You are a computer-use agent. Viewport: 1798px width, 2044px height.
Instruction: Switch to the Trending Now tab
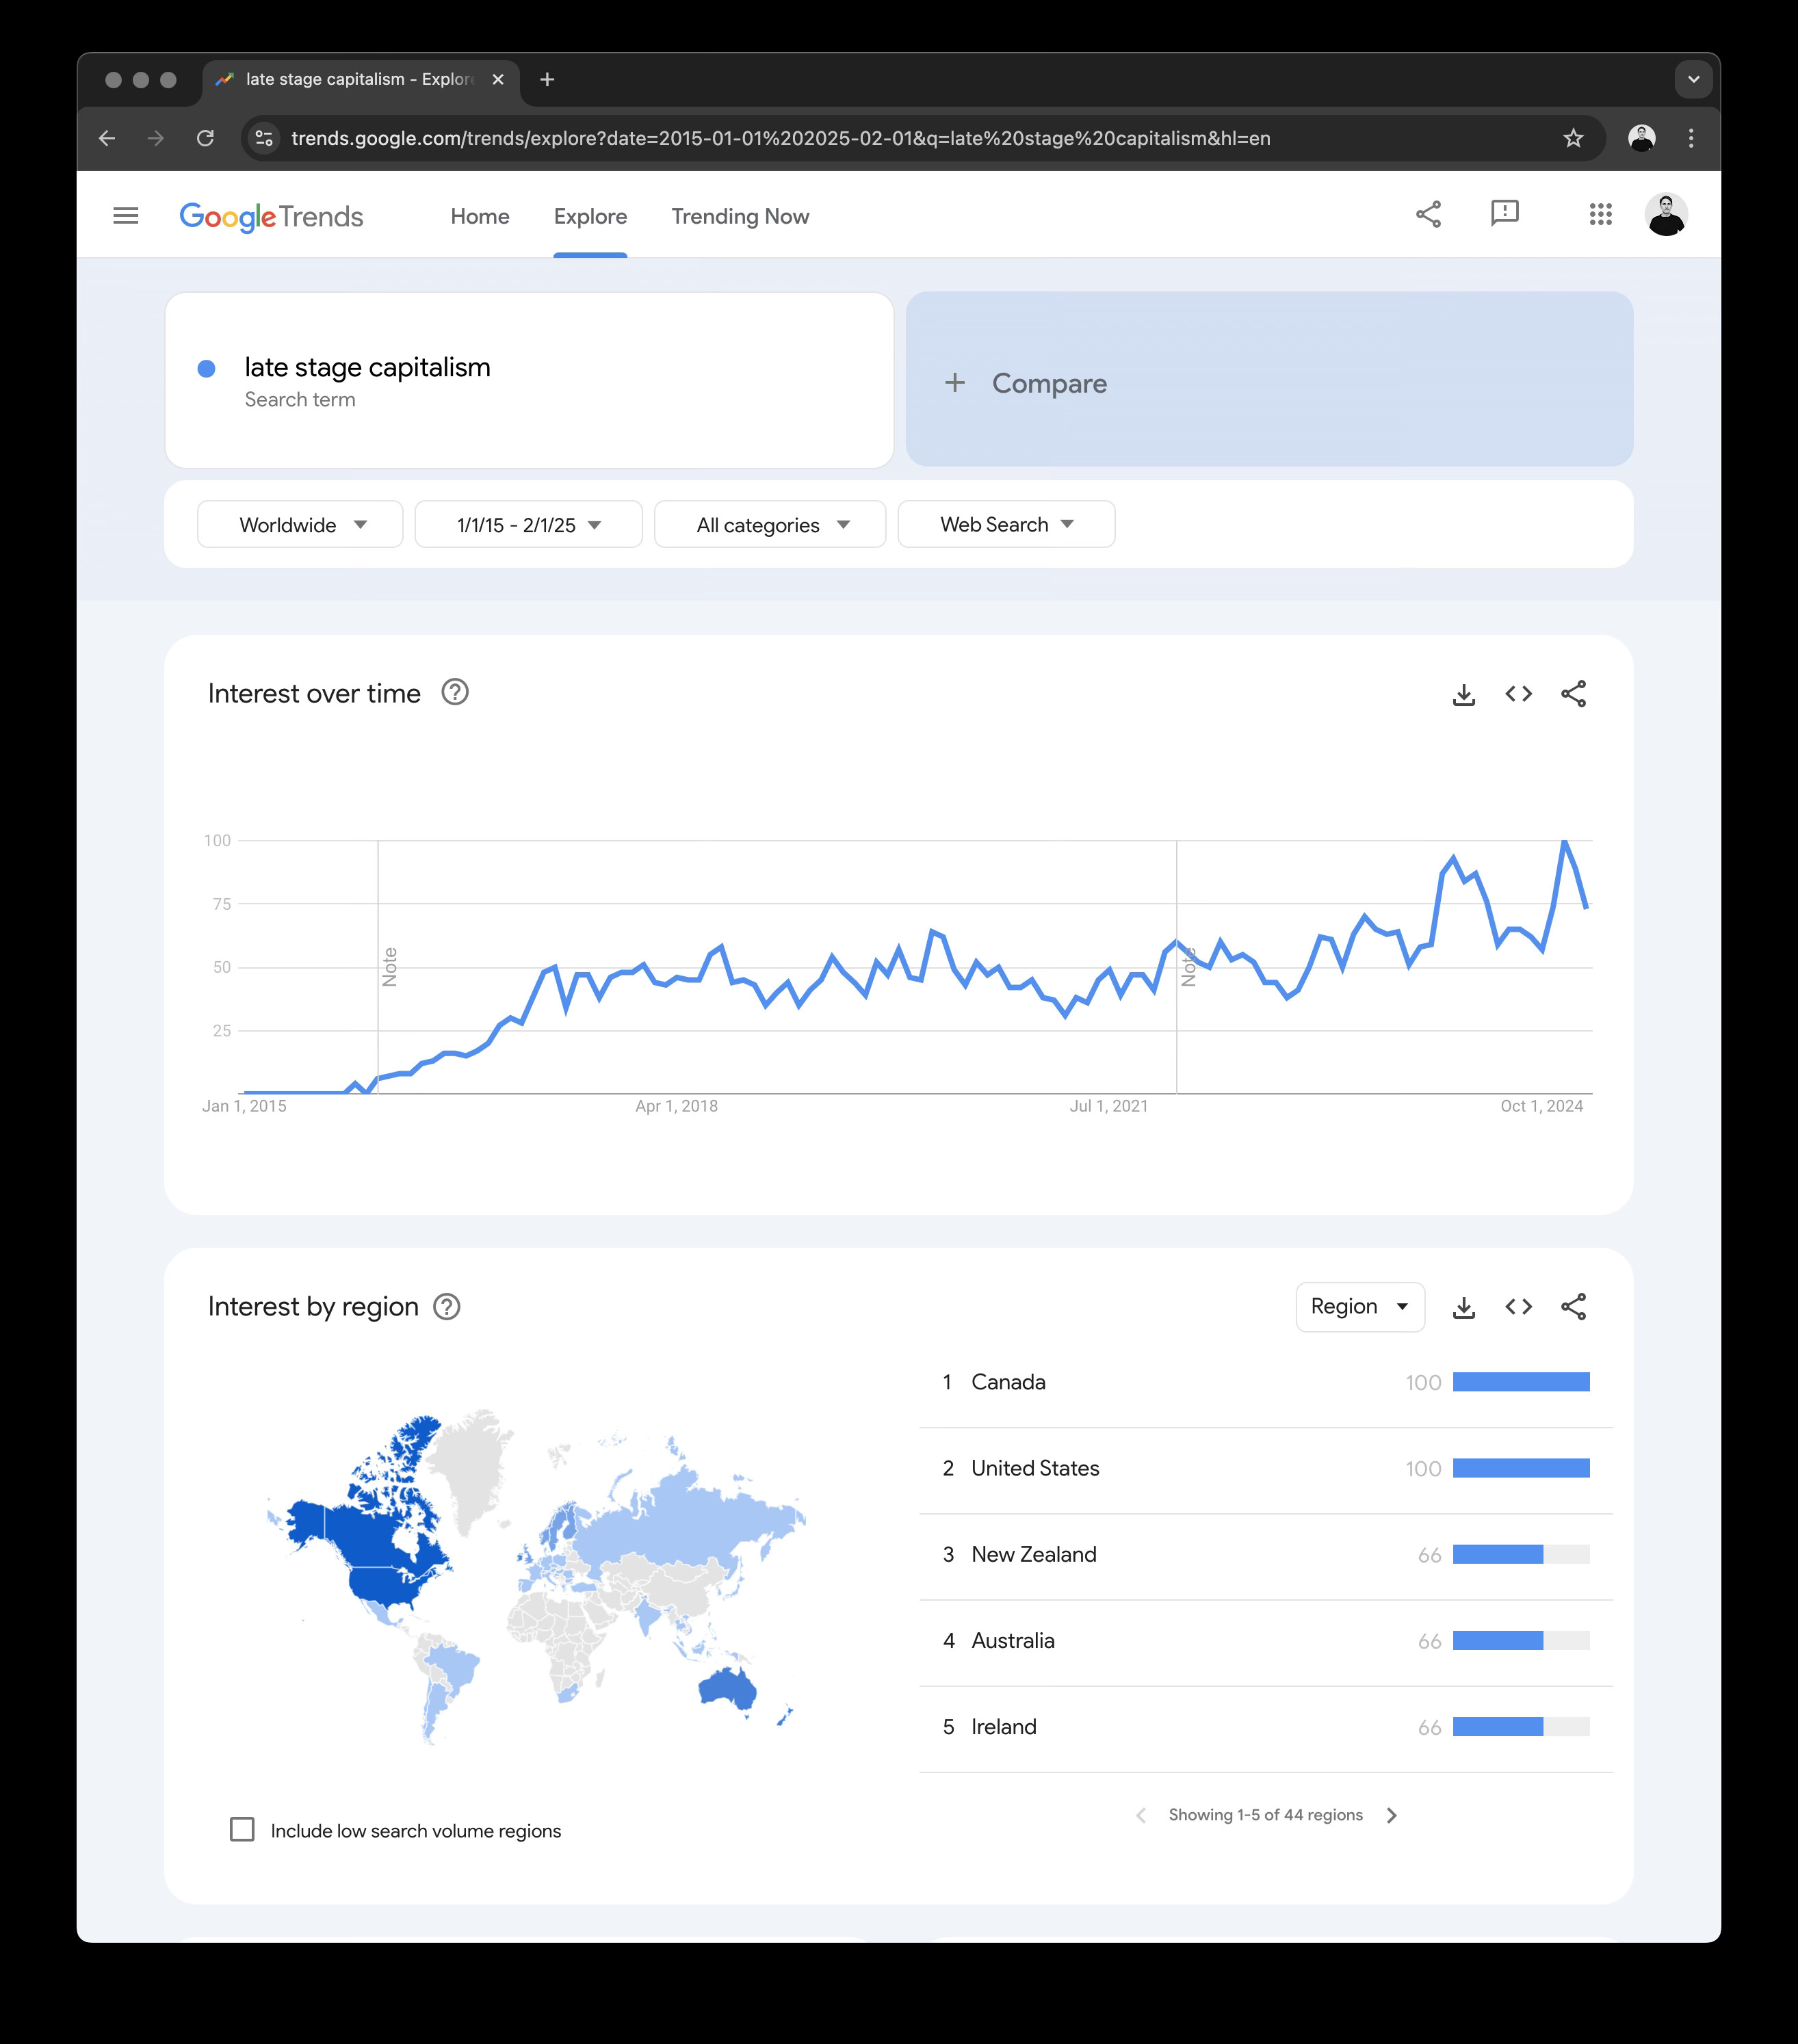(740, 217)
